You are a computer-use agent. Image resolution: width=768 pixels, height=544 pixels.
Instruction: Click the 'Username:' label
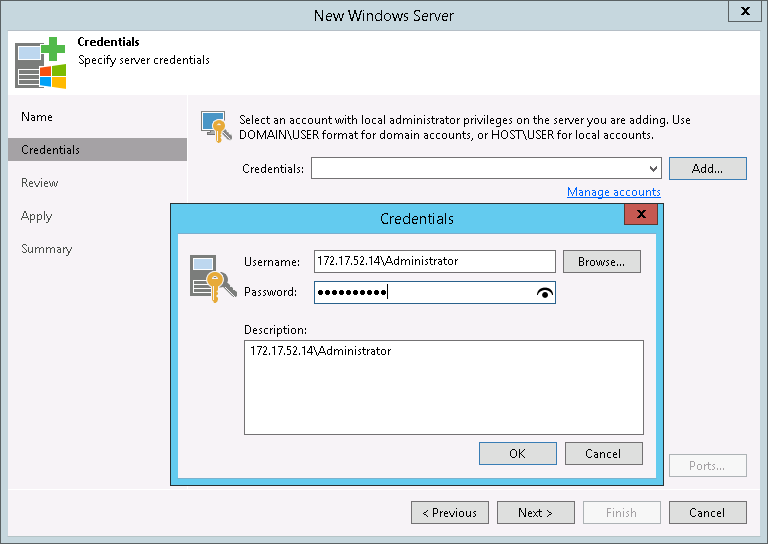tap(272, 262)
